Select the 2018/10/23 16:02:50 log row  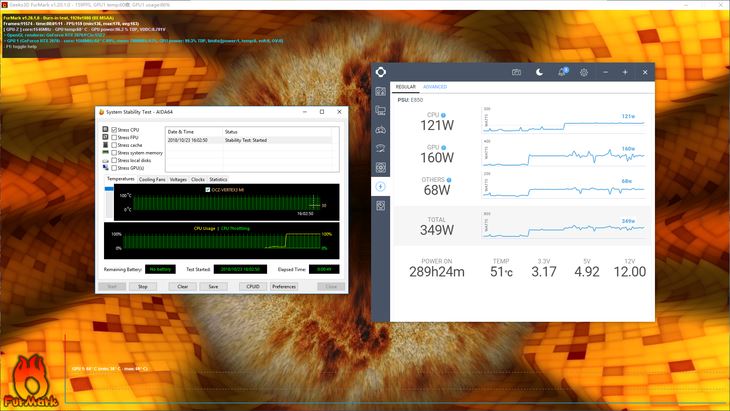(x=250, y=140)
